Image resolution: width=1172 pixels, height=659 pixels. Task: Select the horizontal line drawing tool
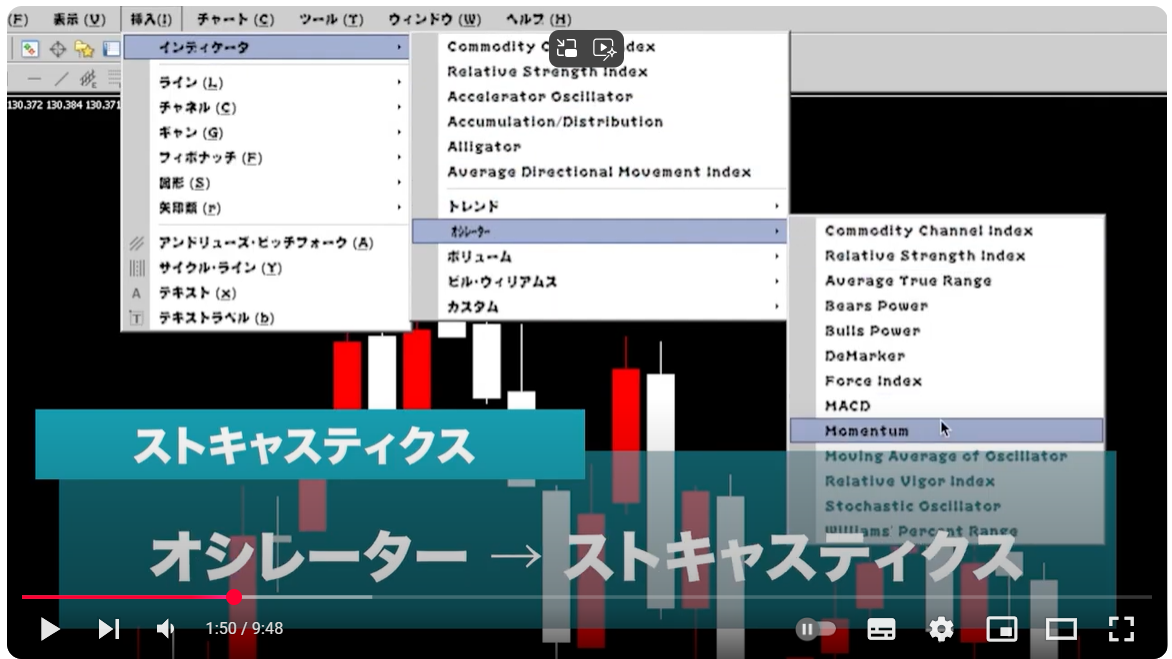point(34,78)
